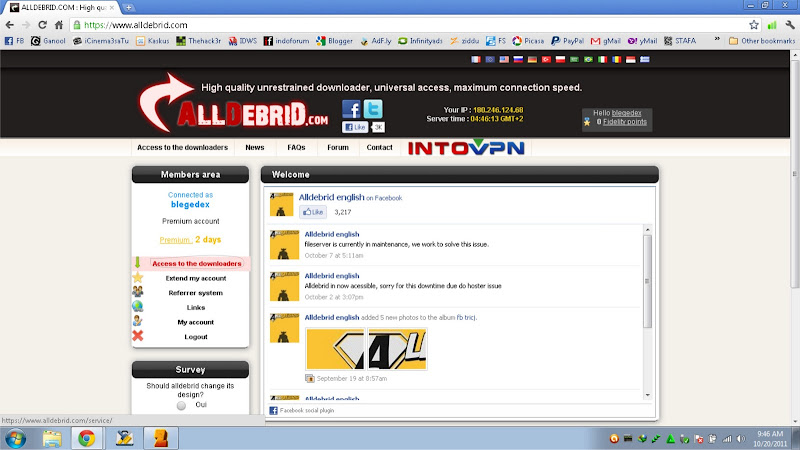The width and height of the screenshot is (800, 450).
Task: Select the Turkish flag language icon
Action: (x=546, y=60)
